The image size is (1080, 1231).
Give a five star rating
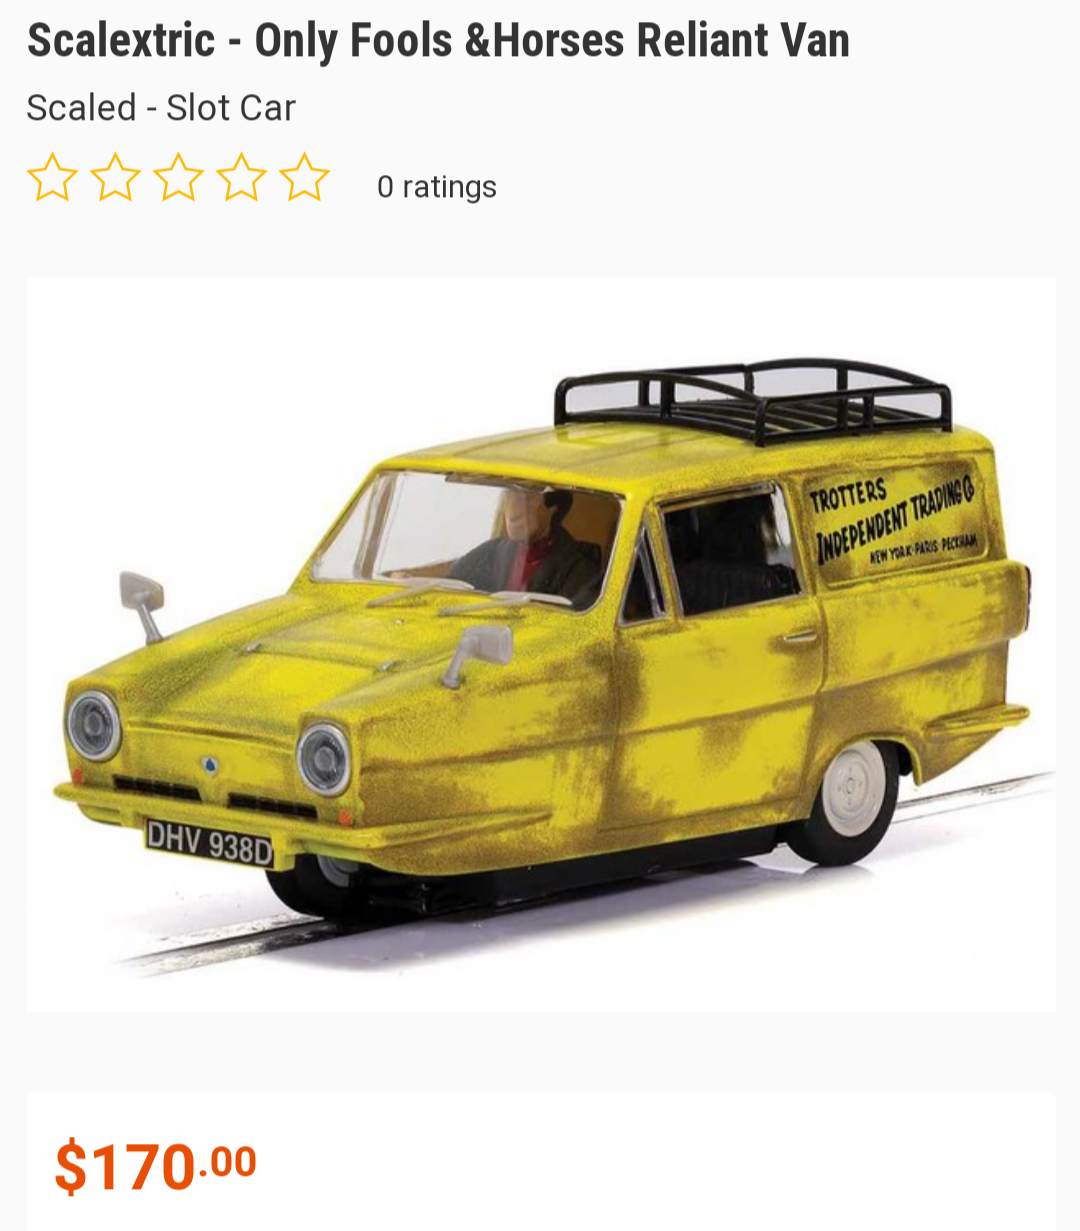click(x=304, y=178)
